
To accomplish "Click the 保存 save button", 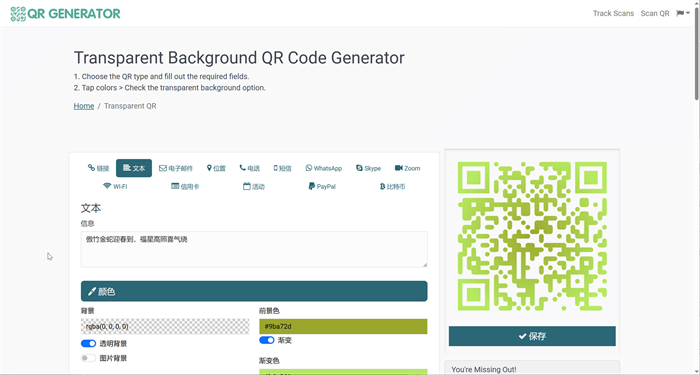I will (x=532, y=336).
